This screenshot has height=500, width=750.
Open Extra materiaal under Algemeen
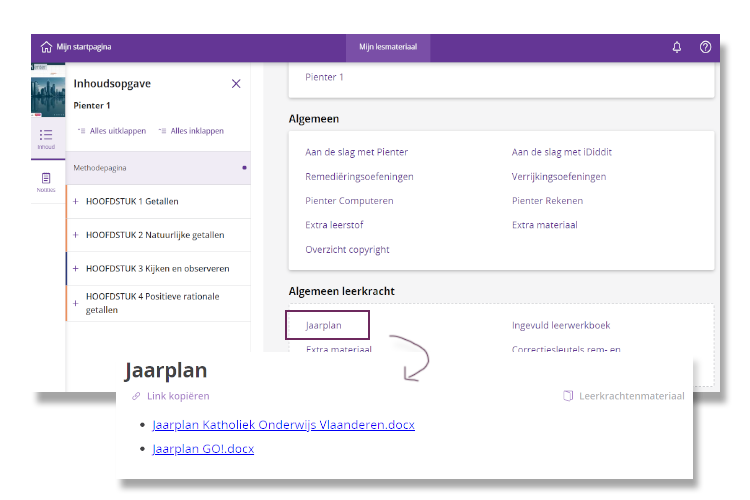544,225
